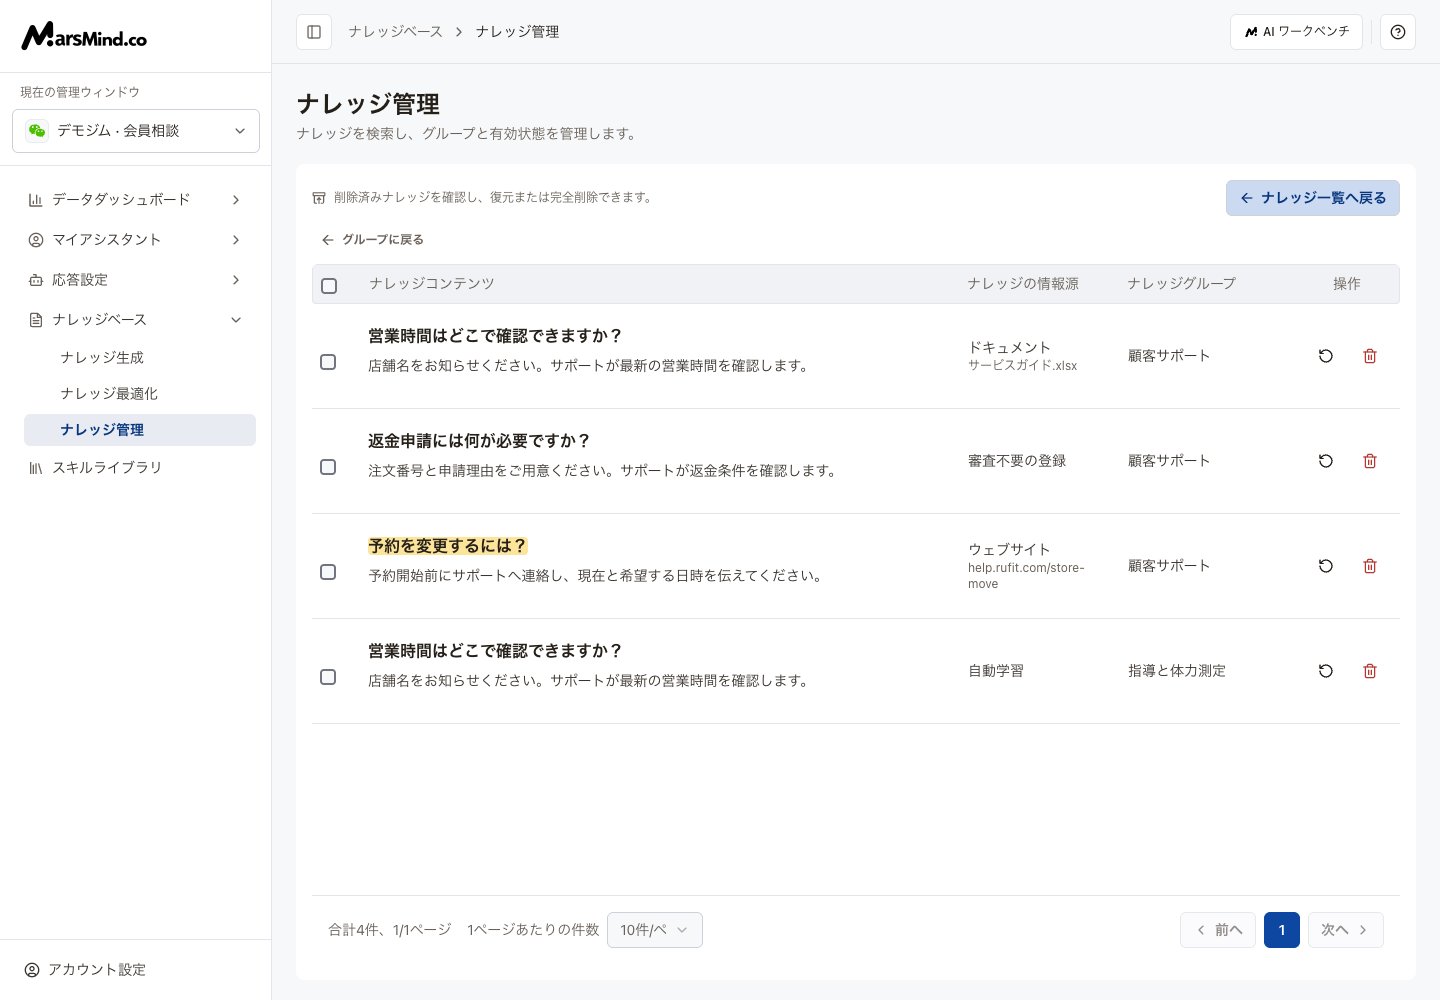Image resolution: width=1440 pixels, height=1000 pixels.
Task: Open the デモジム・会員相談 window selector
Action: tap(136, 131)
